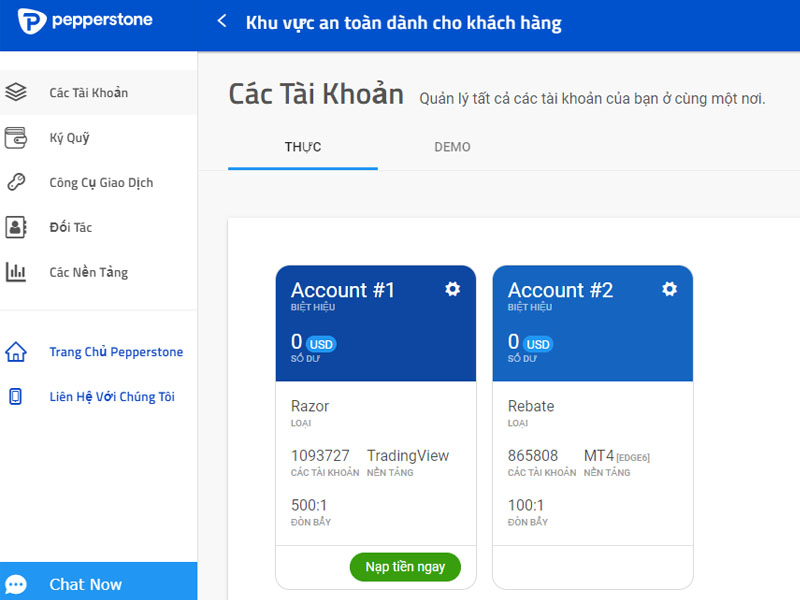Click the contact book icon for Đối Tác

(16, 227)
